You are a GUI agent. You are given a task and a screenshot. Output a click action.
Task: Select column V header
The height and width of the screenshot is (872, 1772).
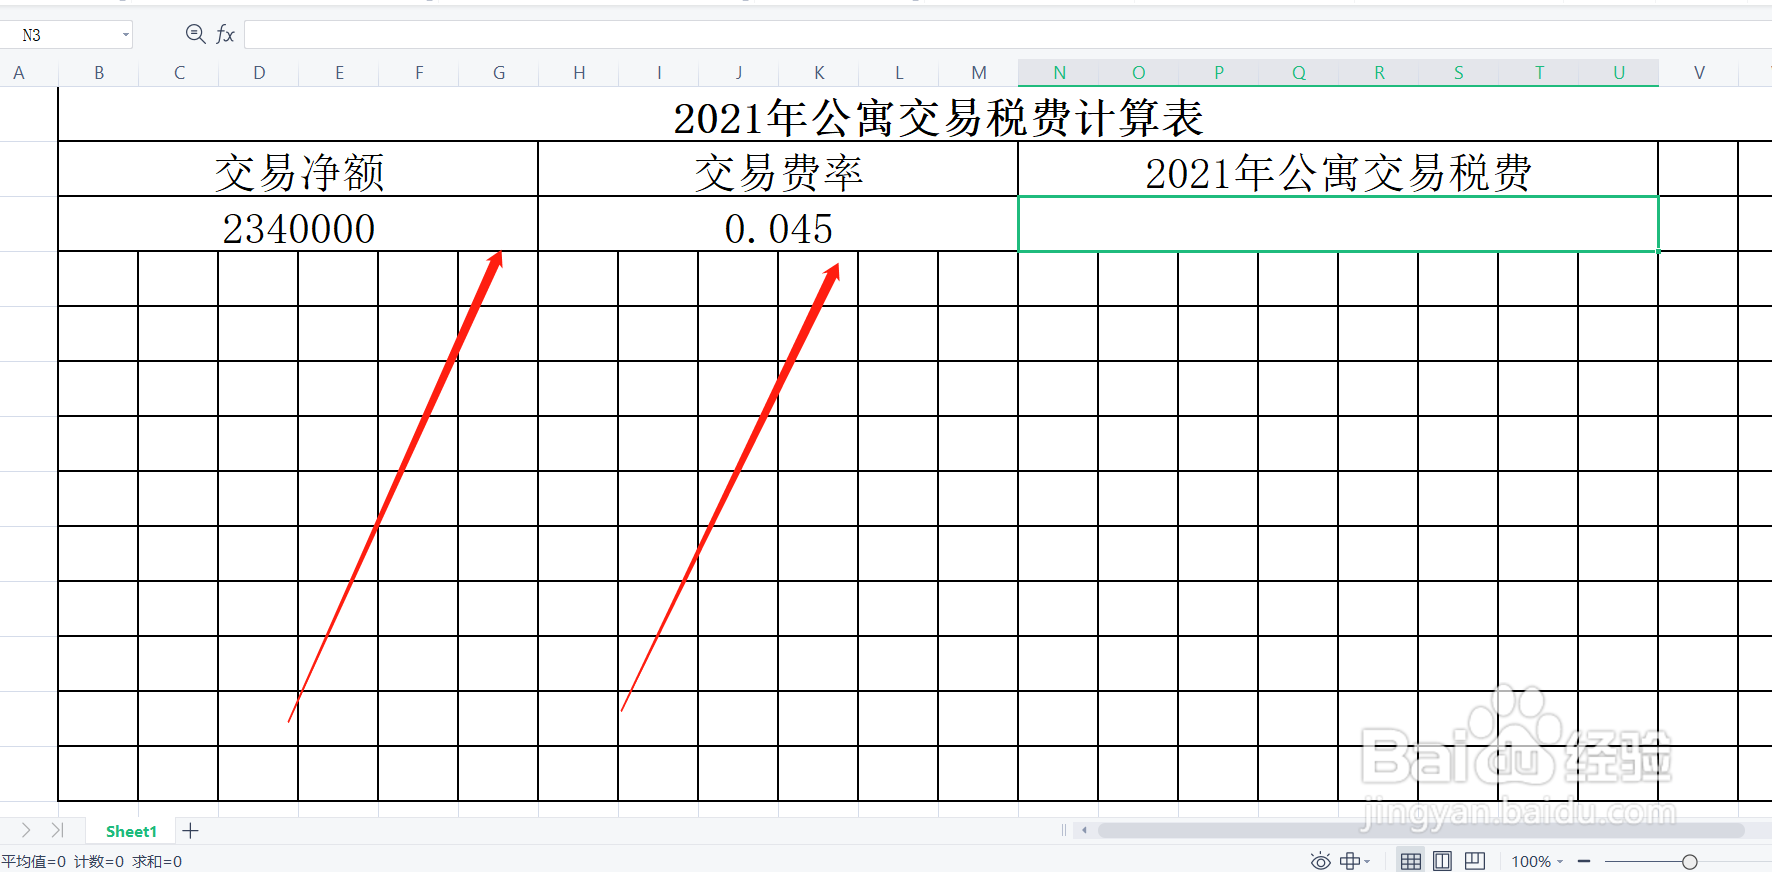[1699, 72]
